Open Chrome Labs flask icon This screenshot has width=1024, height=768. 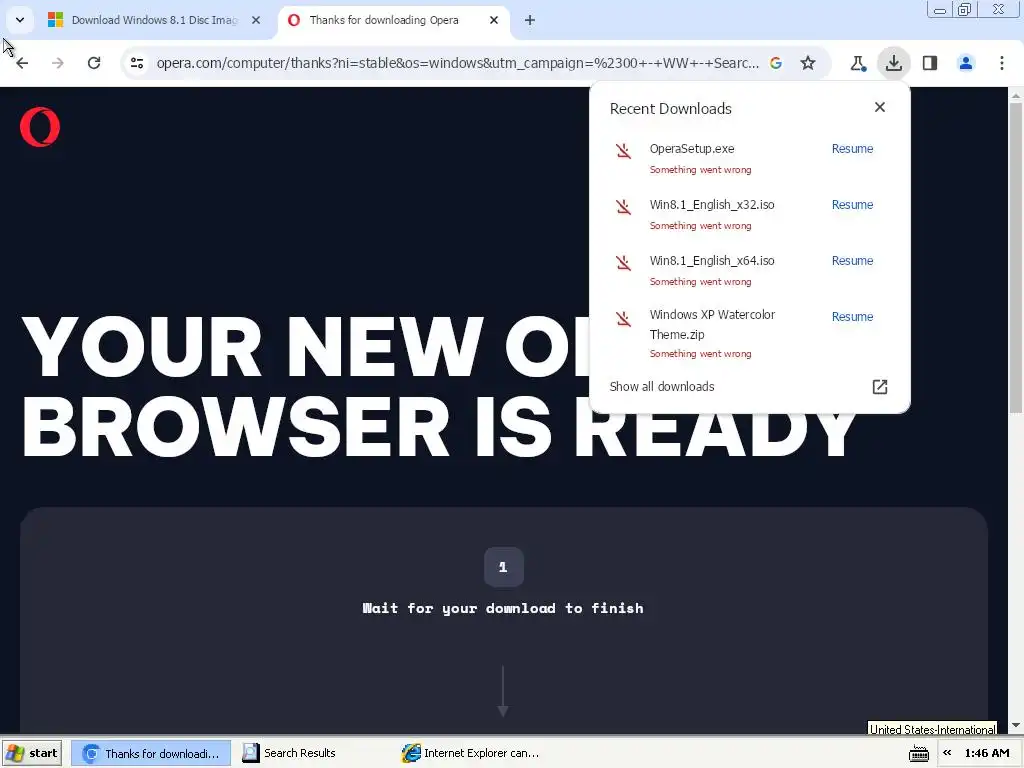pos(858,63)
